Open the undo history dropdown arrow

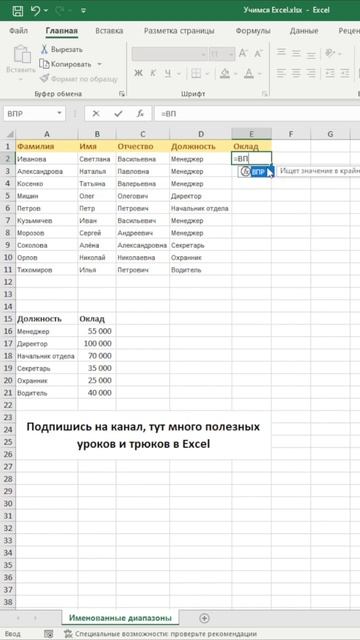45,11
